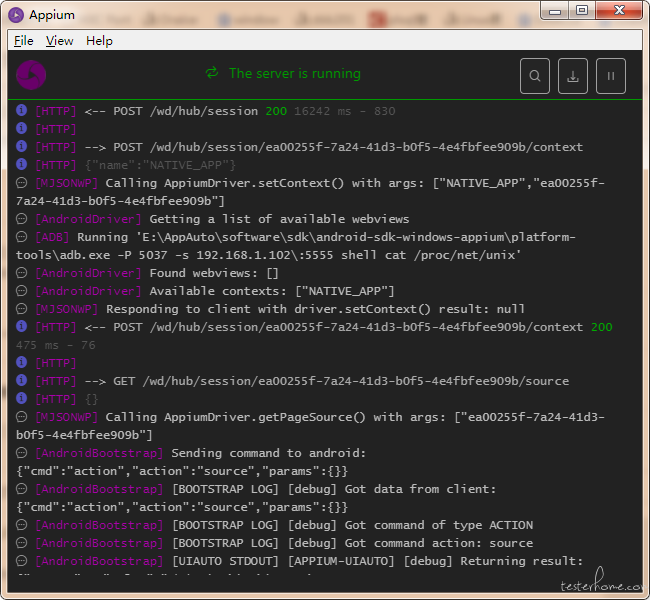Open the View menu

click(59, 41)
